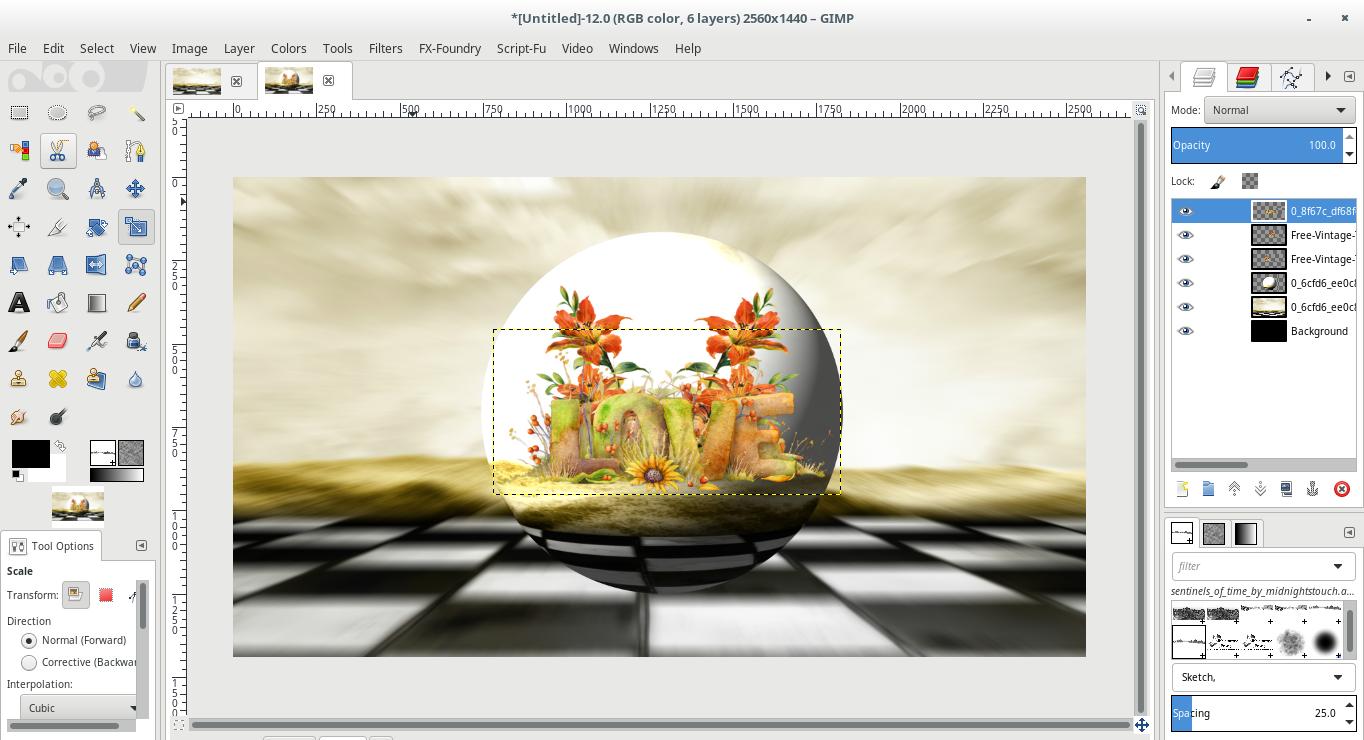Open the canvas navigation preview icon
The image size is (1364, 740).
[x=1141, y=724]
